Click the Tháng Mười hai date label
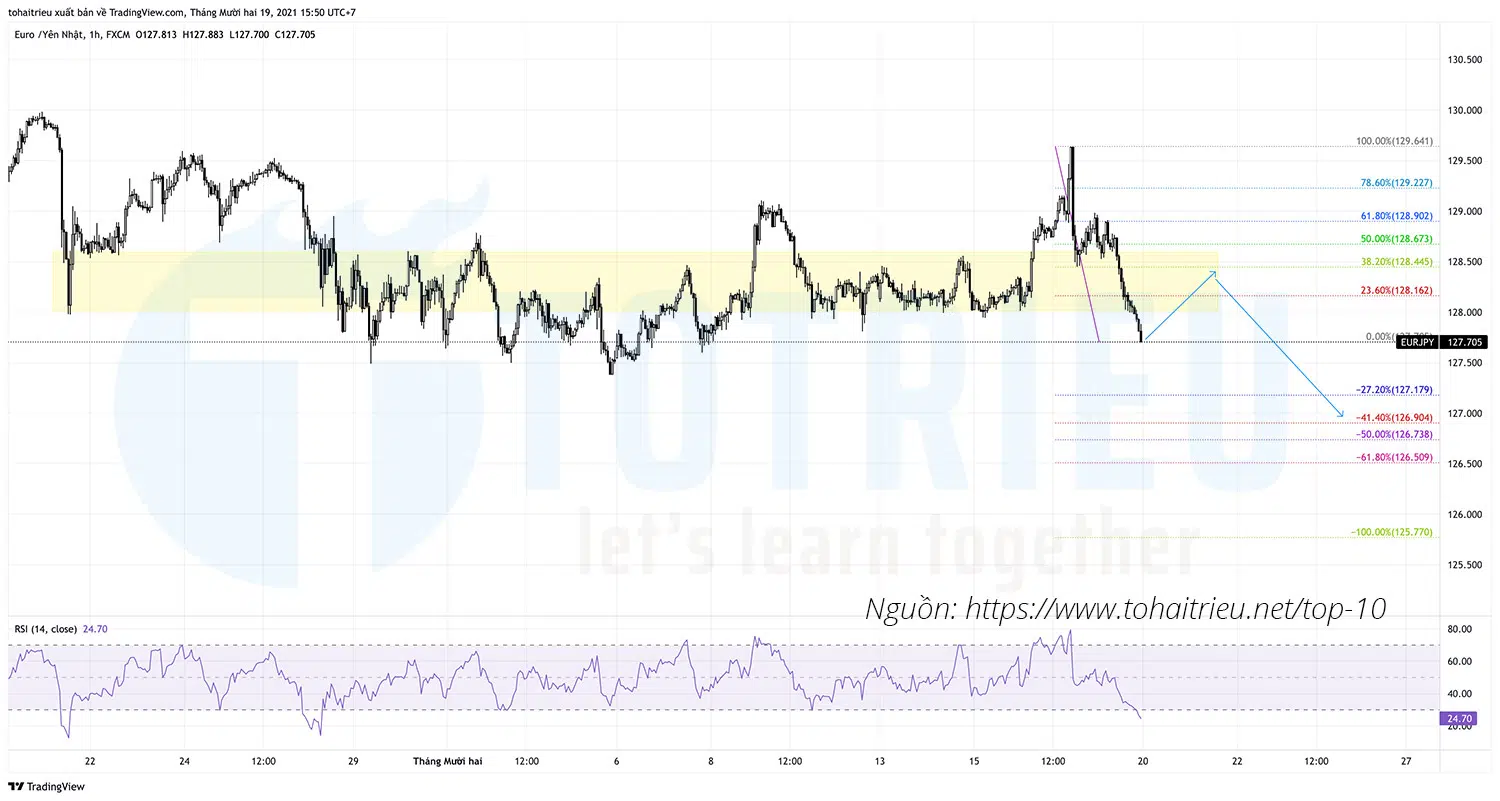 point(448,761)
